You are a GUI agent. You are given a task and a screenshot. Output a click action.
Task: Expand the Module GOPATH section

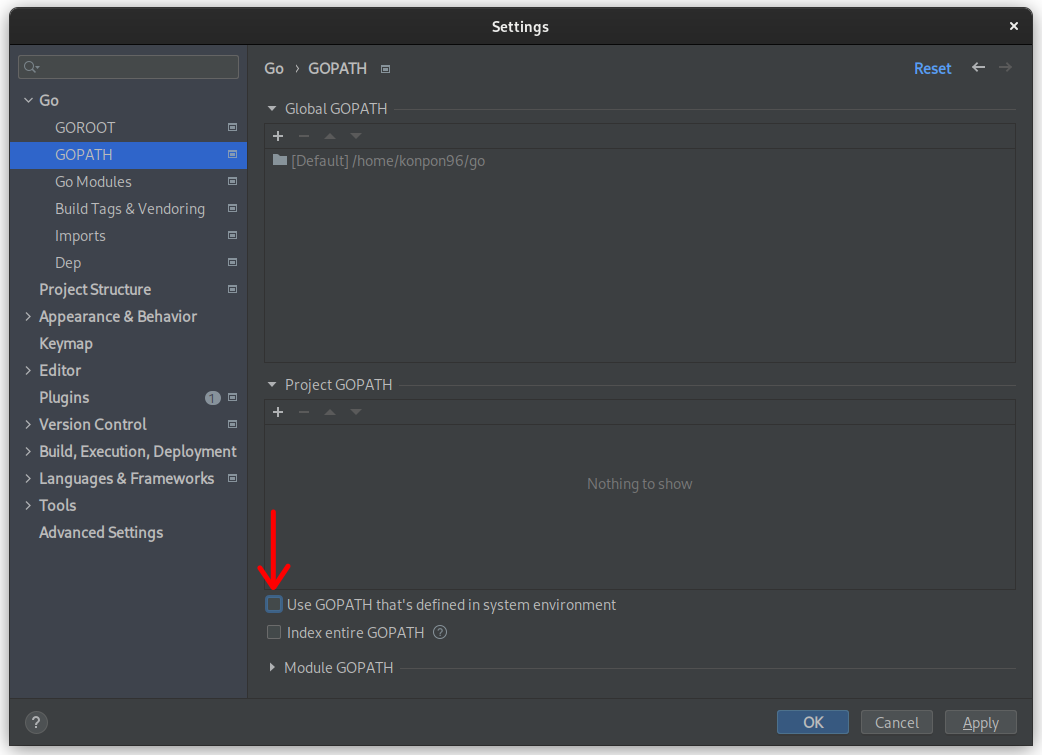click(x=272, y=667)
